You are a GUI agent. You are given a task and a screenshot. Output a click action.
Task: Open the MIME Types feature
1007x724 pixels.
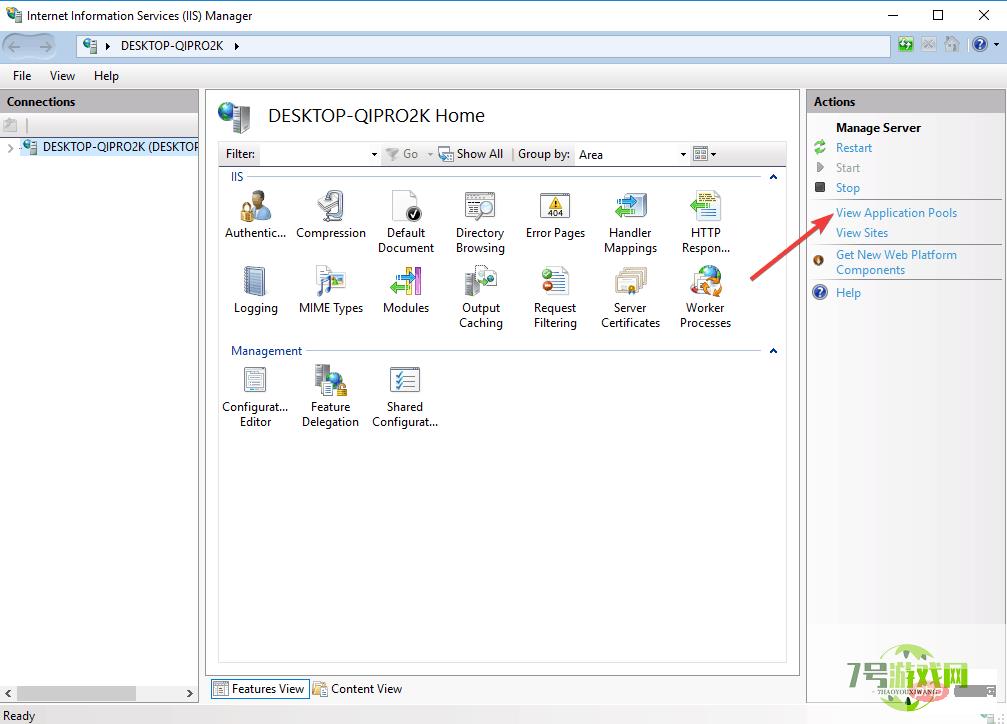(331, 290)
